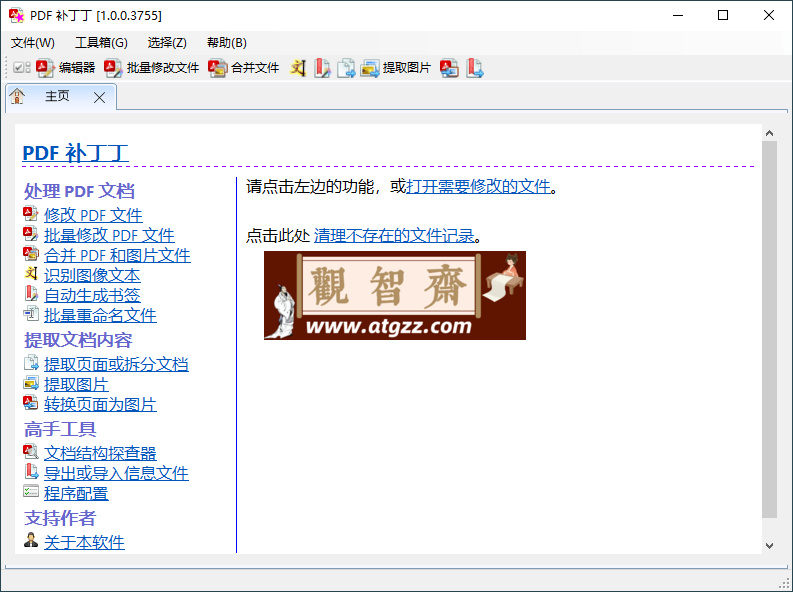
Task: Click the icon beside 合并 PDF 和图片文件
Action: (x=31, y=254)
